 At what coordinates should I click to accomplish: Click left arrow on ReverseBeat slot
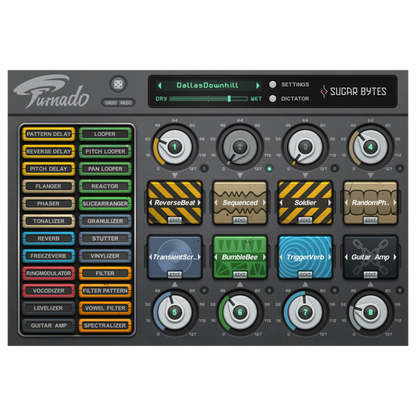(x=151, y=203)
